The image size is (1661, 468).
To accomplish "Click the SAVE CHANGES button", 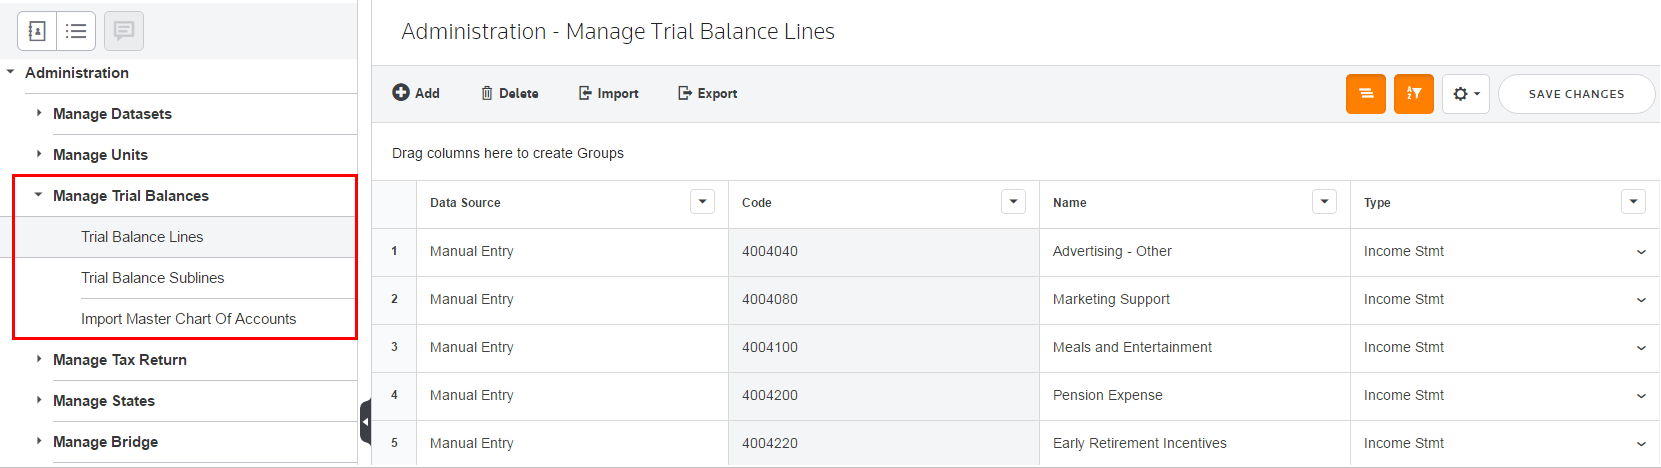I will point(1576,94).
